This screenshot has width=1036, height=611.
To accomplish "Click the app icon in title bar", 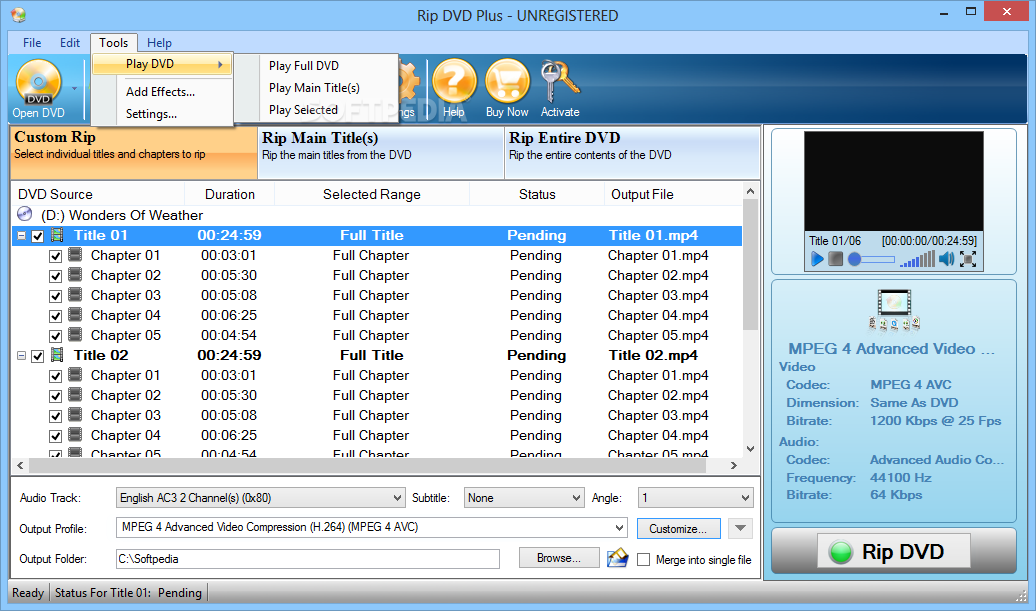I will tap(18, 15).
